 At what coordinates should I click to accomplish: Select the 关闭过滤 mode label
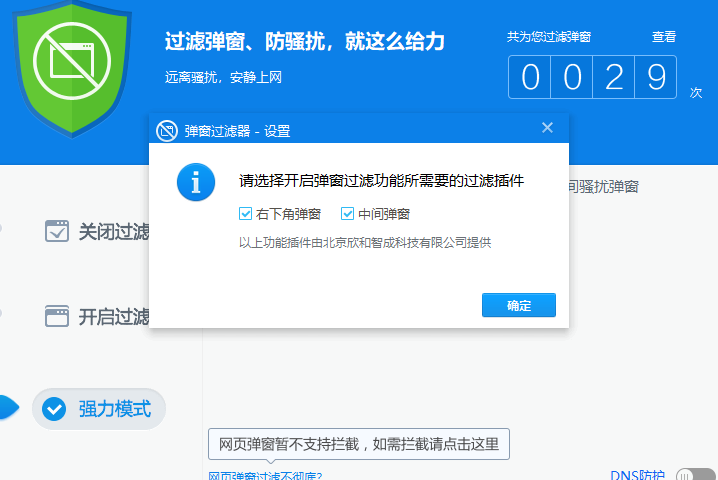point(113,233)
